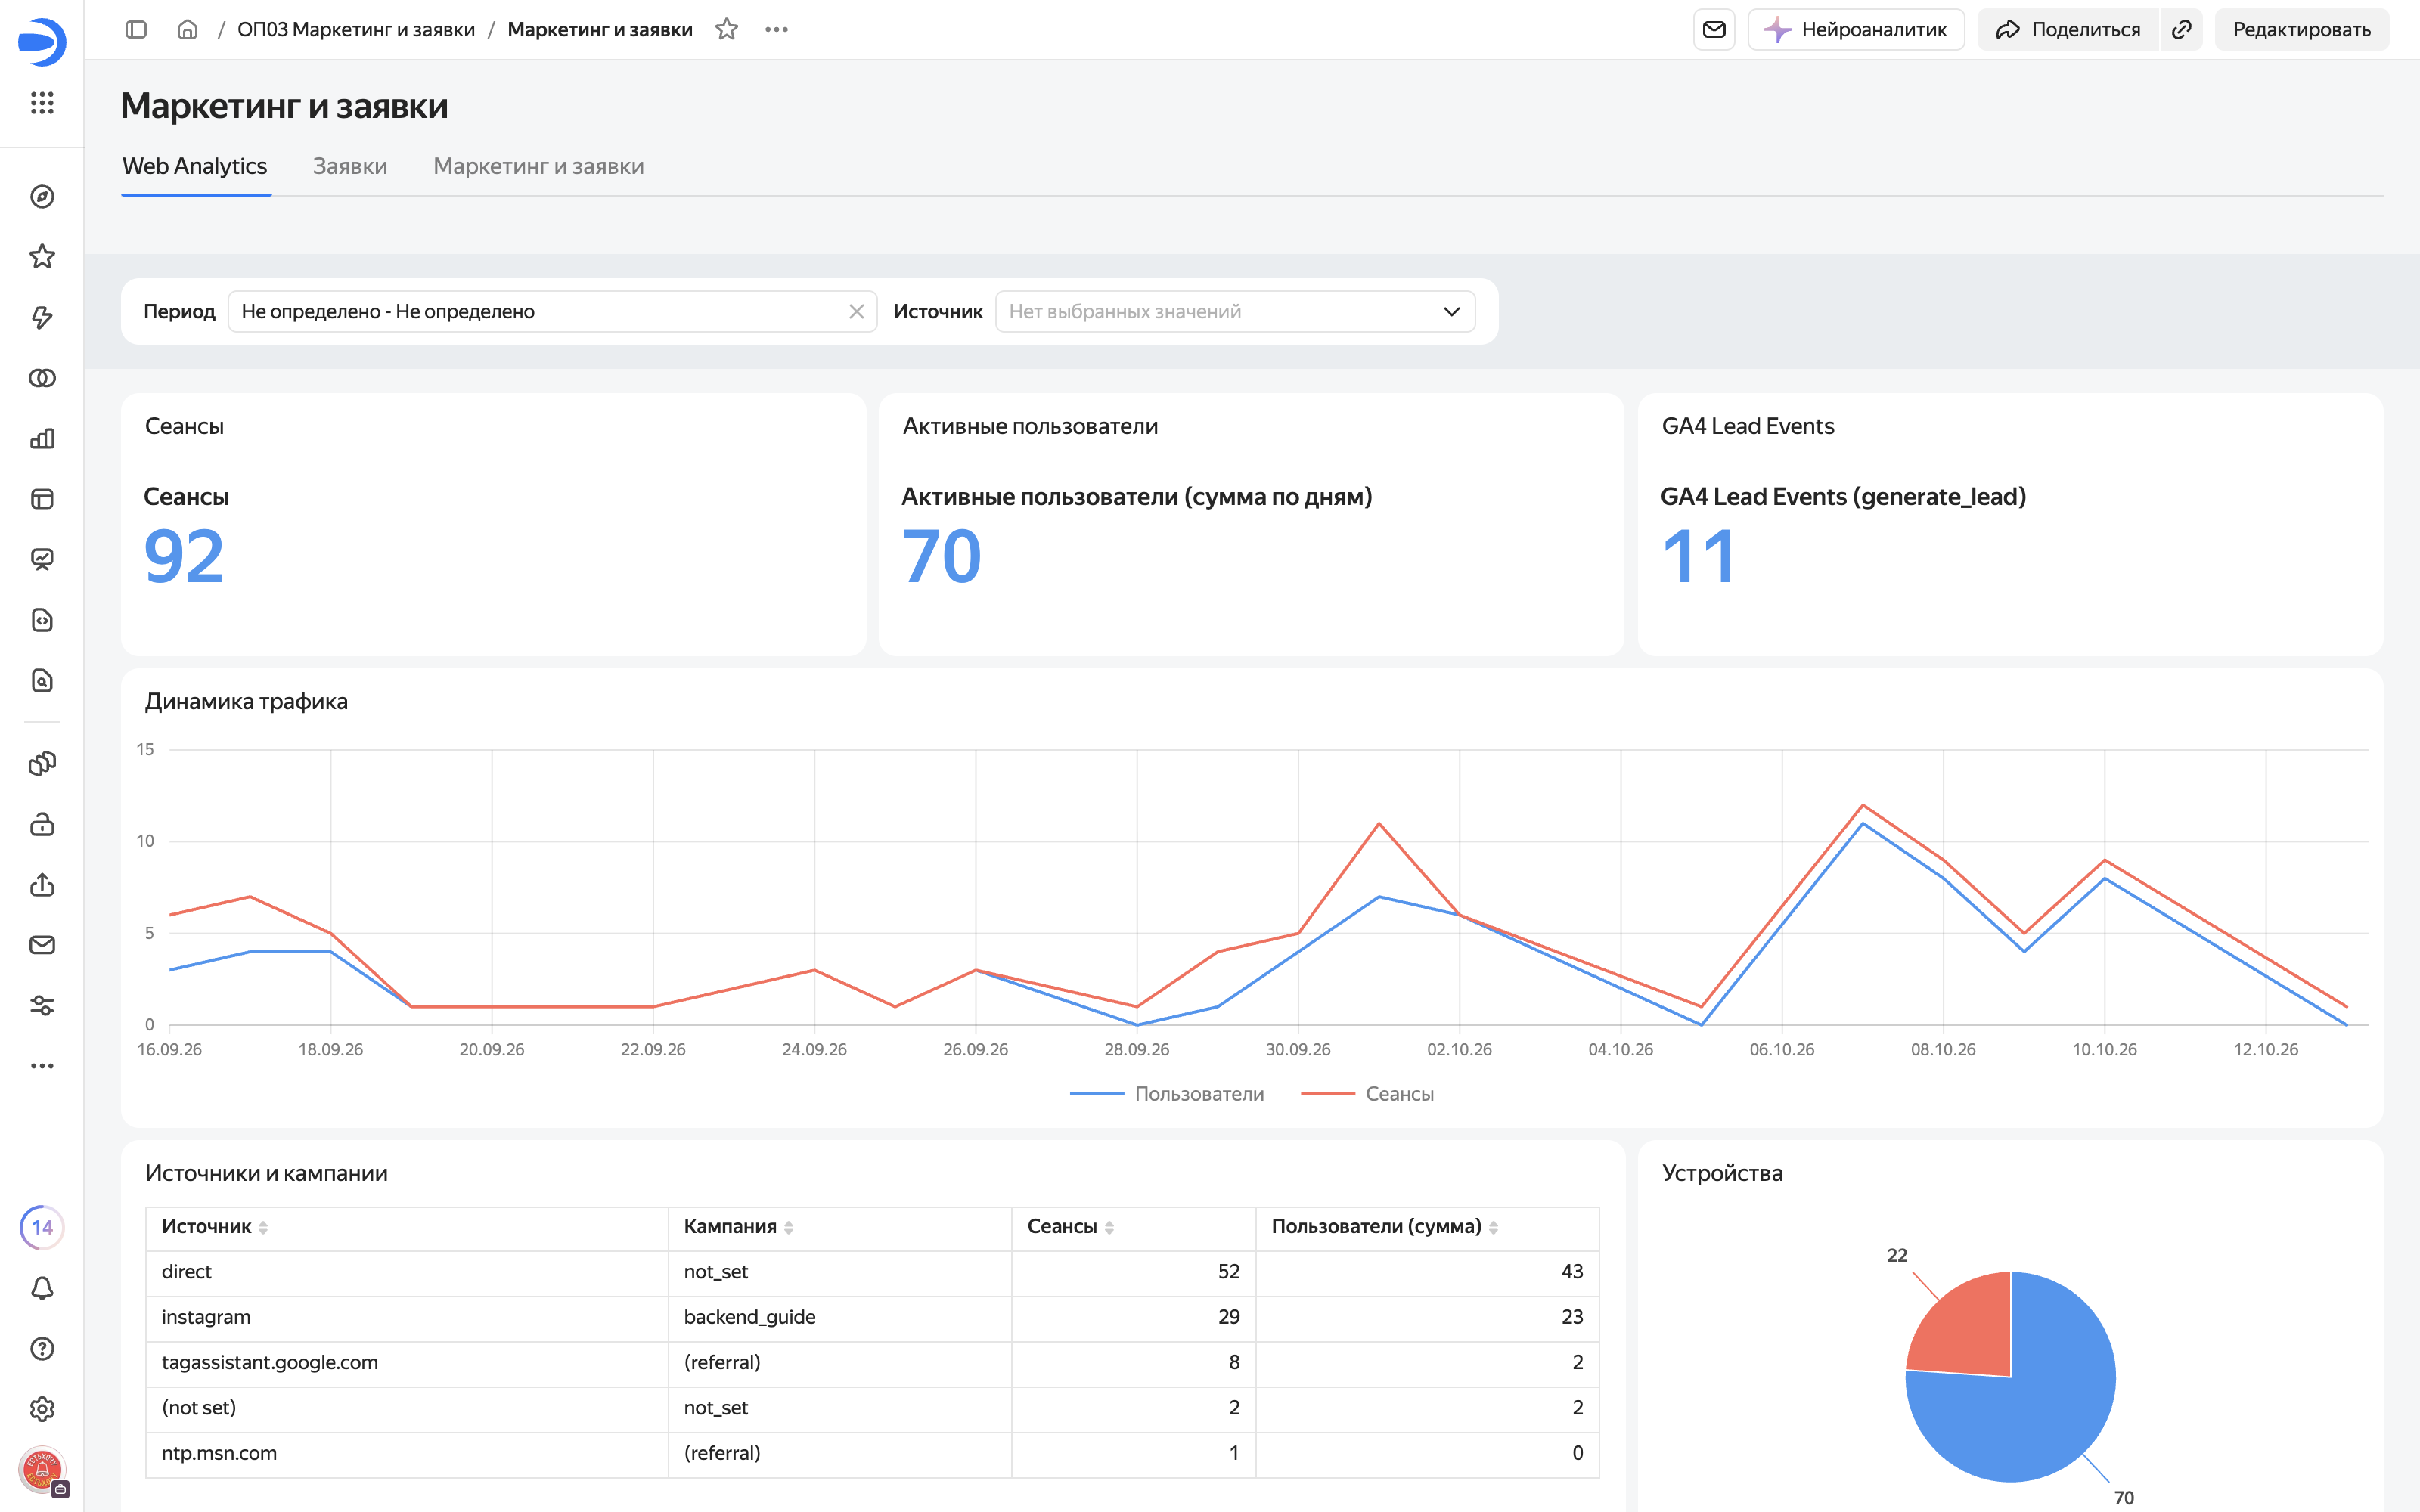
Task: Copy link using the chain icon
Action: pos(2182,30)
